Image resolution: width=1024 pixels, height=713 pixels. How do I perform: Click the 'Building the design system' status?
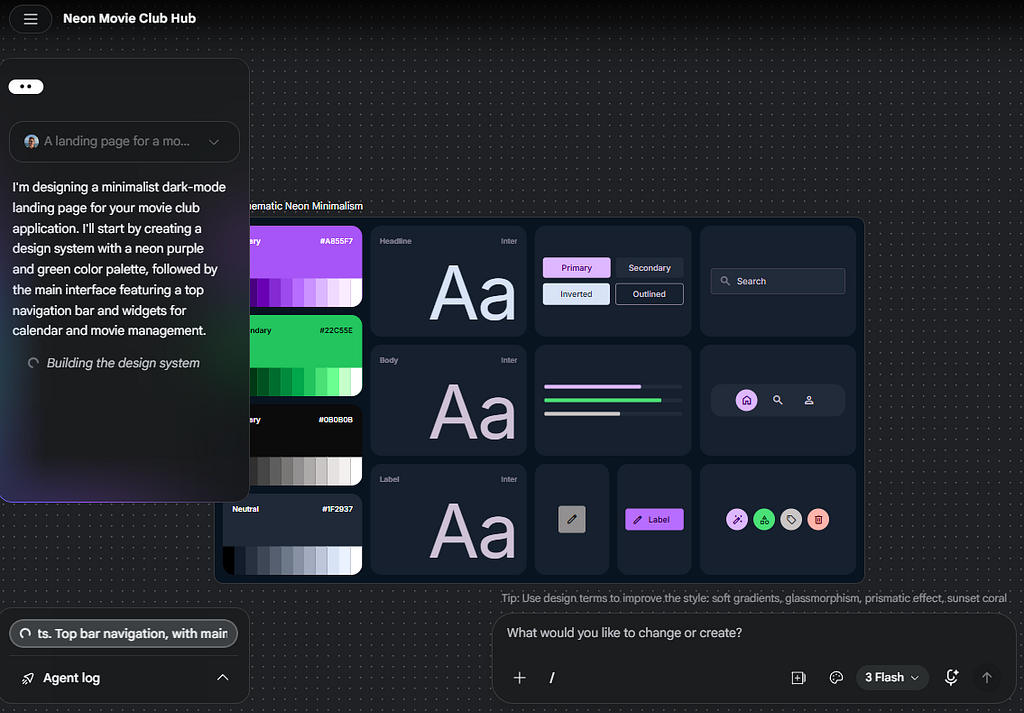(123, 363)
